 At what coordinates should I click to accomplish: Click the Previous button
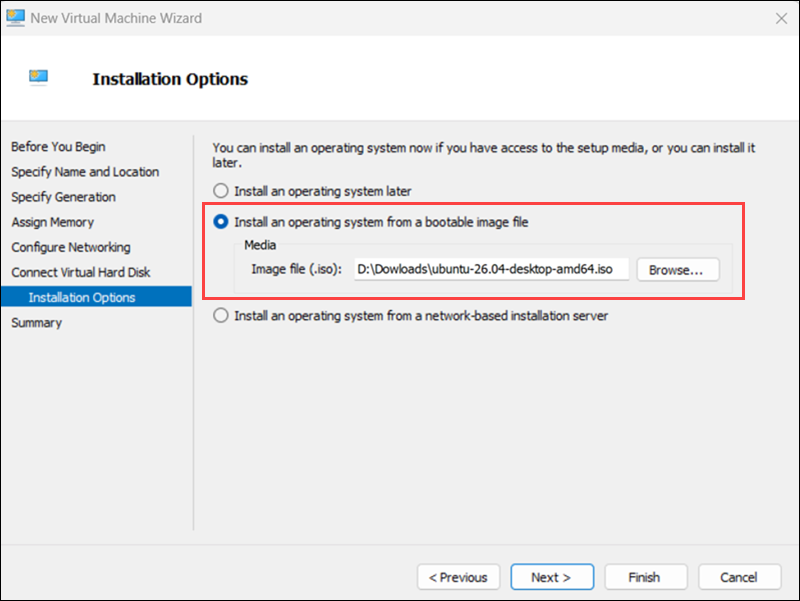click(x=458, y=577)
